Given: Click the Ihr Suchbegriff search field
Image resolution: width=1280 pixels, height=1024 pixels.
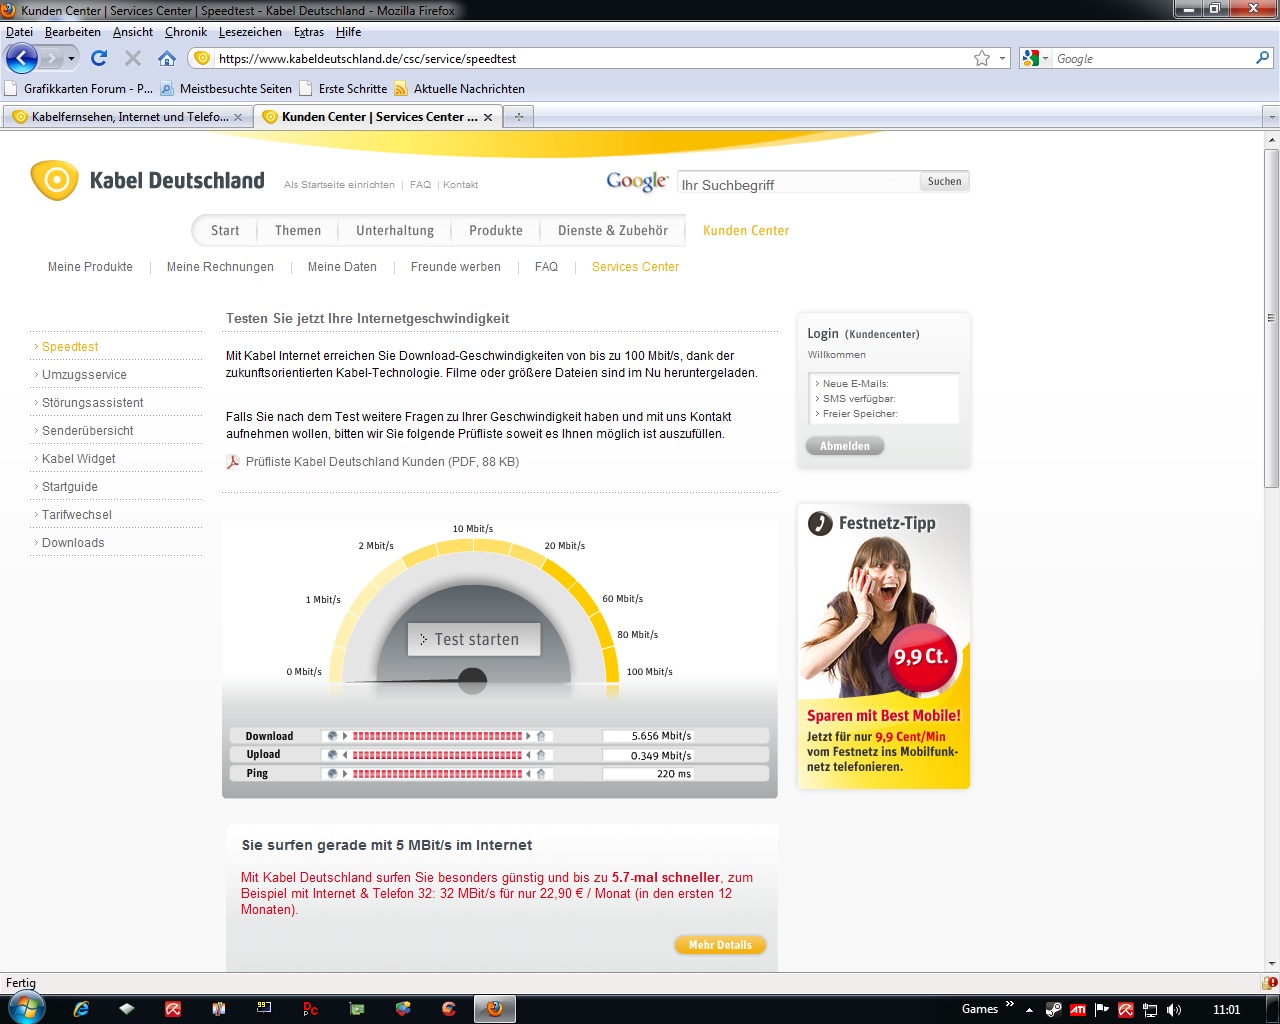Looking at the screenshot, I should [798, 184].
